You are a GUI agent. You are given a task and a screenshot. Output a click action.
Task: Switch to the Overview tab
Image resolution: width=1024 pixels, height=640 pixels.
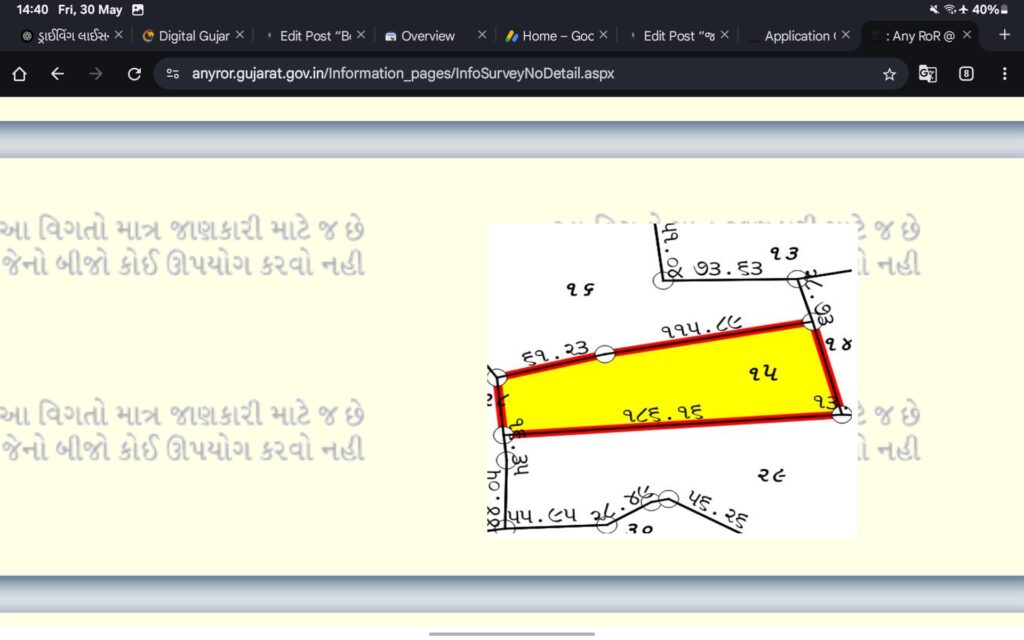(427, 36)
